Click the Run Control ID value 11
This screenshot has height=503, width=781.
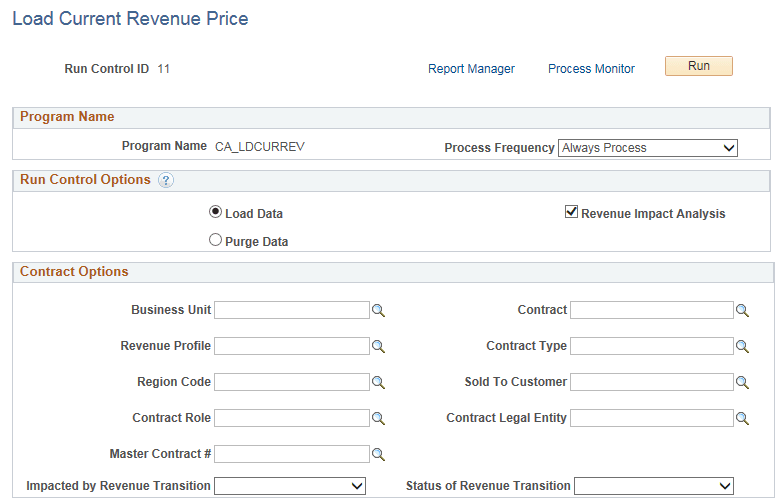163,69
